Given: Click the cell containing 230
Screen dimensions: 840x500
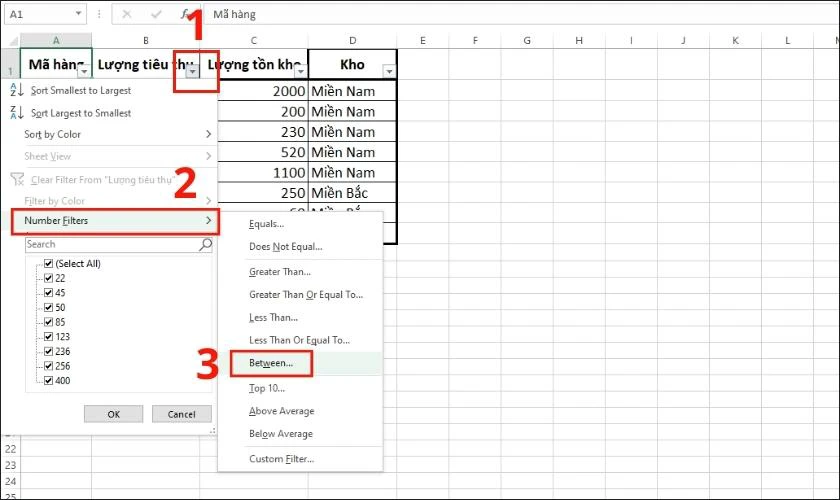Looking at the screenshot, I should coord(263,132).
